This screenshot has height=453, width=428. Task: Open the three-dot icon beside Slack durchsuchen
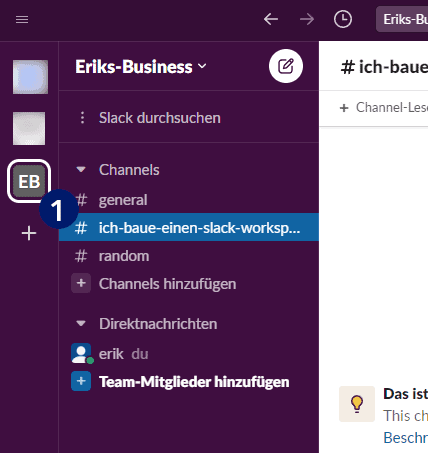point(82,118)
